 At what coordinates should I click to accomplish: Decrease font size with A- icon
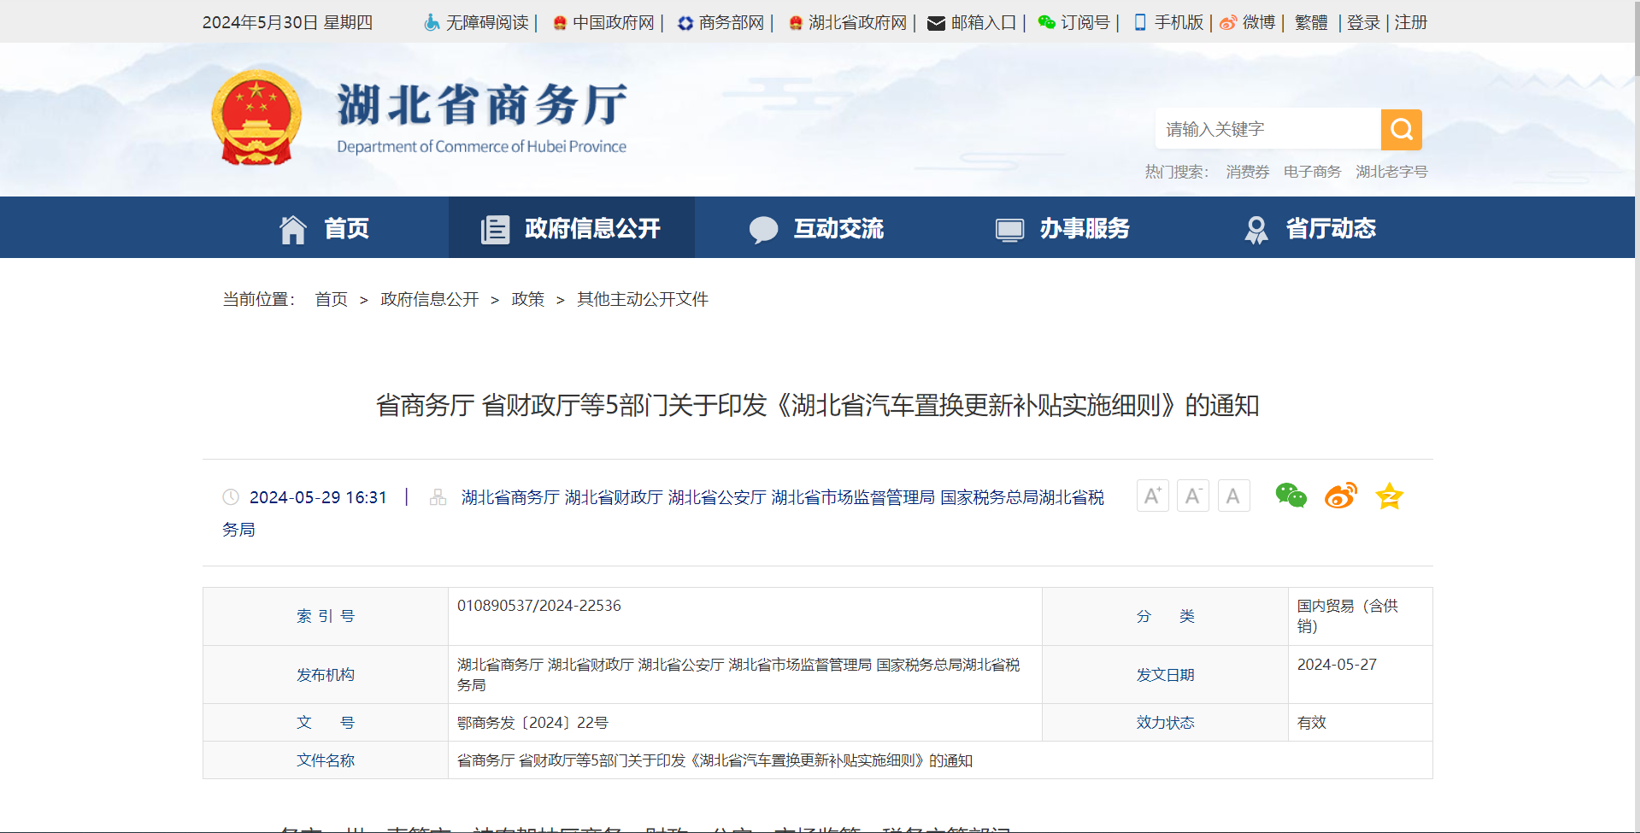1192,496
